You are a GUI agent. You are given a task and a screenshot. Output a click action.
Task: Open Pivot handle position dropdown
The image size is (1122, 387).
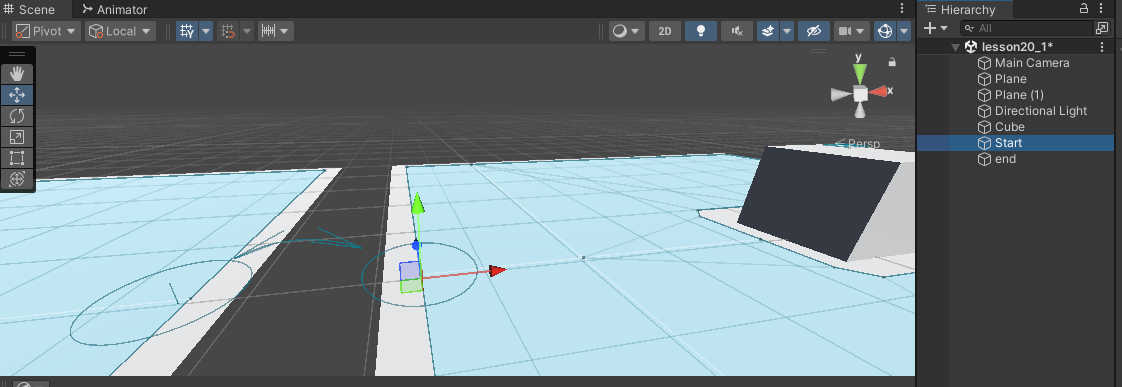(x=47, y=31)
